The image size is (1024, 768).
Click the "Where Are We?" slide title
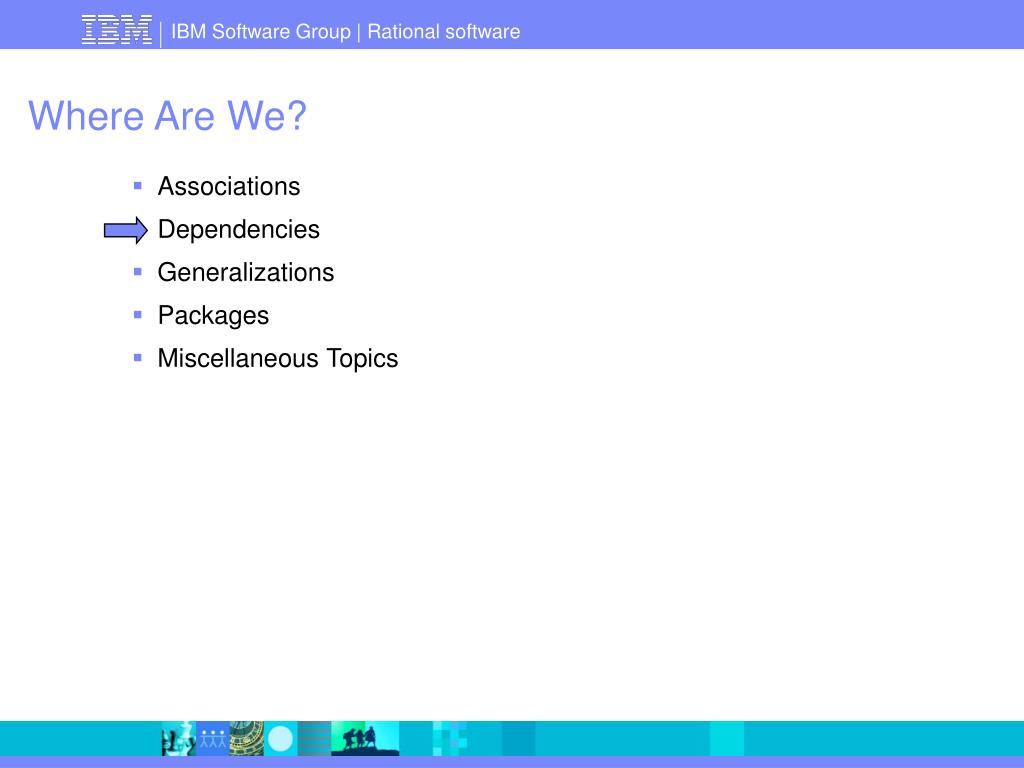point(167,116)
